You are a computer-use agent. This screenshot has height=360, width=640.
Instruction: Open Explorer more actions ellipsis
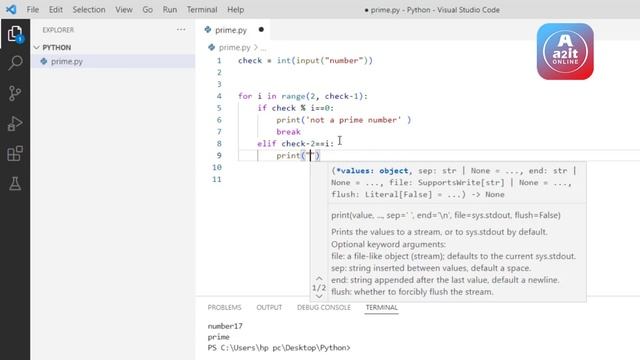(x=181, y=29)
